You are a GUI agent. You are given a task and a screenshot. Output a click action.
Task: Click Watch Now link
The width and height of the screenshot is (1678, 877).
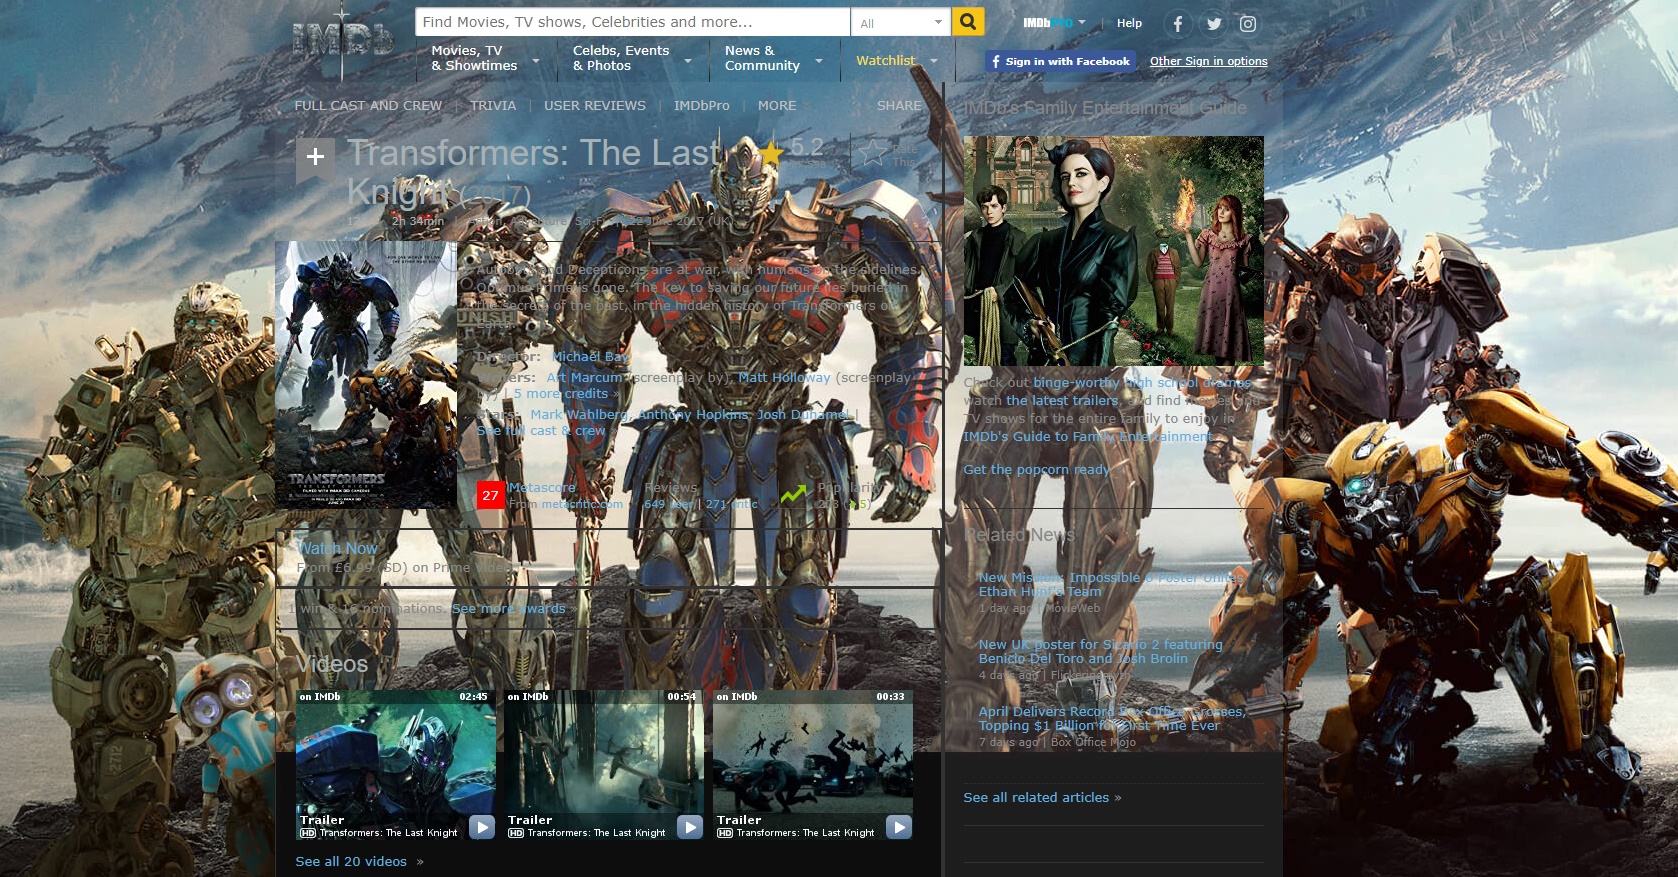[x=337, y=549]
